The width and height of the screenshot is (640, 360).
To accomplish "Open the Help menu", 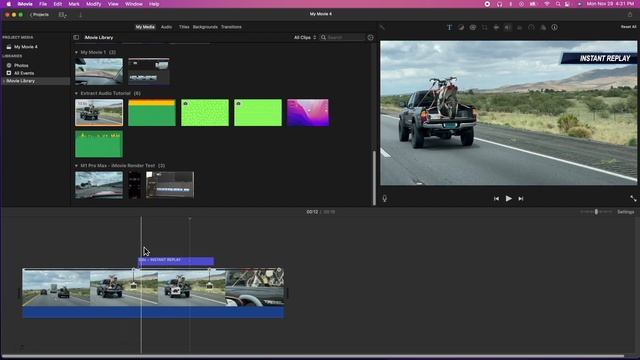I will click(154, 4).
